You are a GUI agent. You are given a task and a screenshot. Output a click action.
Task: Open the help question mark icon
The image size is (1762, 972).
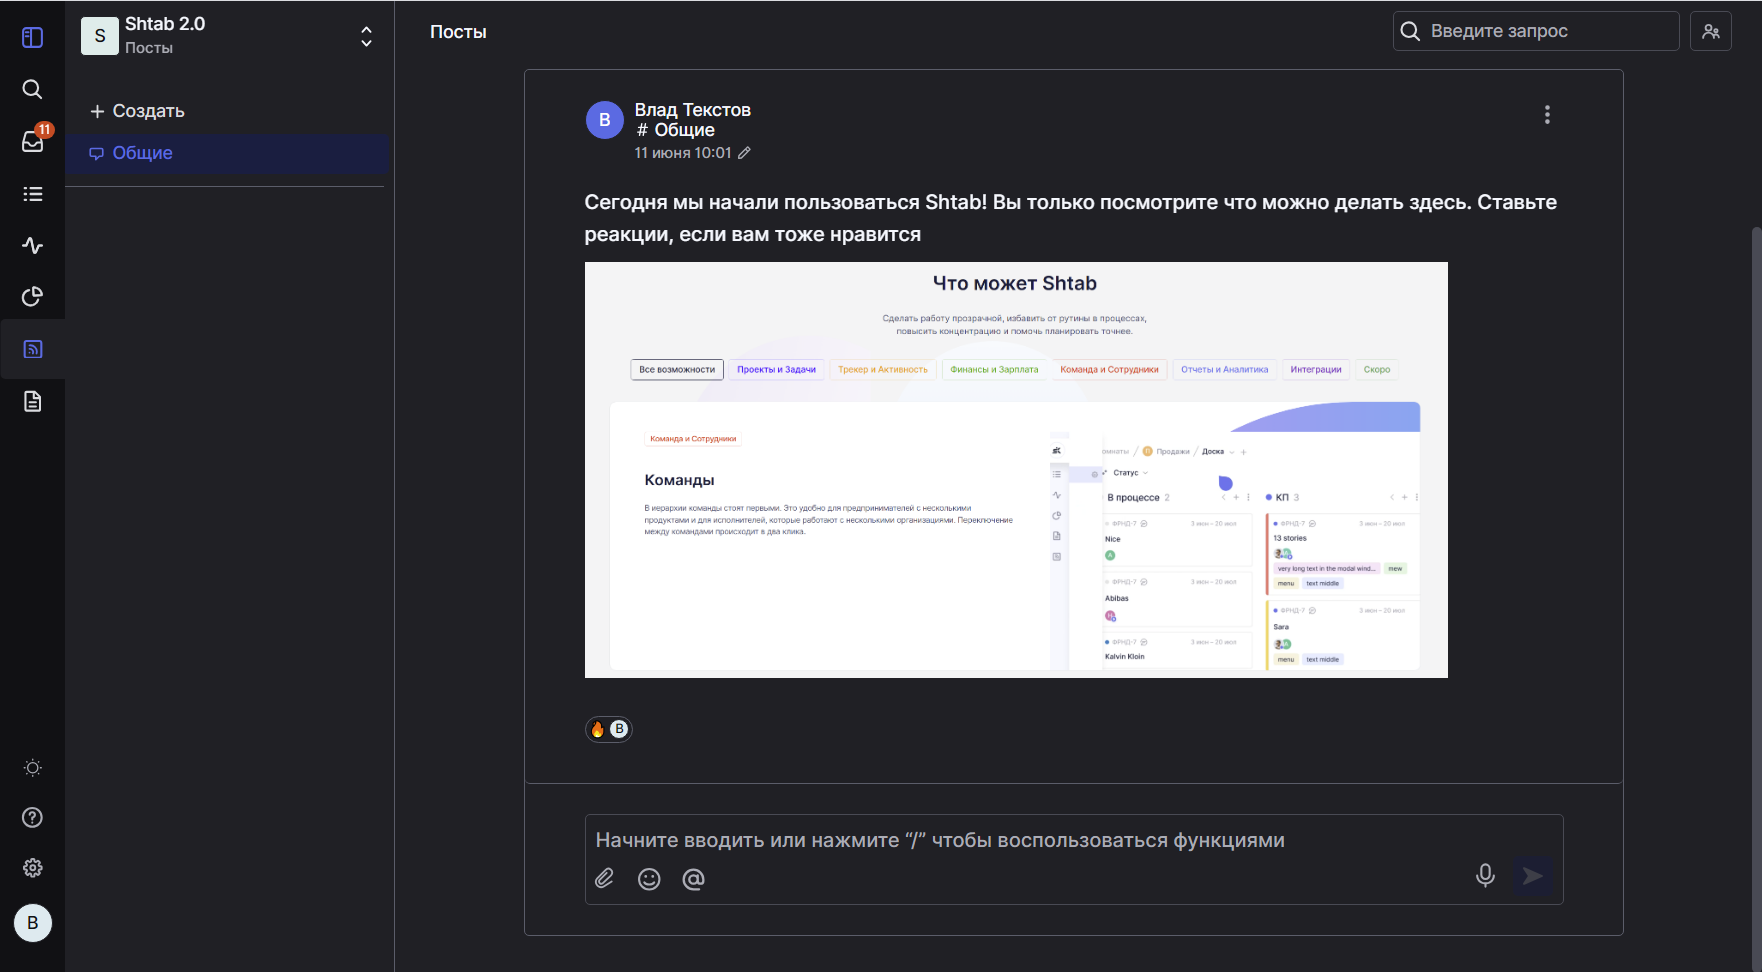click(x=32, y=818)
